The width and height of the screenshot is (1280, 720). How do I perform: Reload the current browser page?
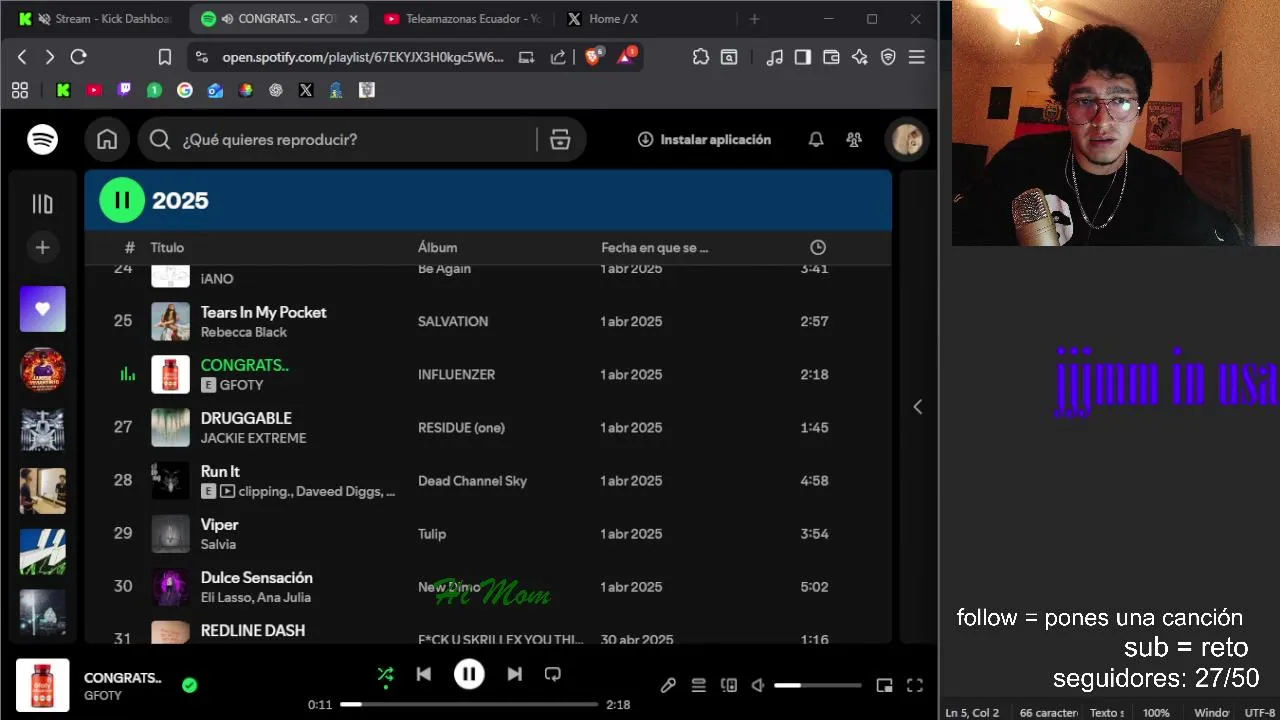click(79, 57)
